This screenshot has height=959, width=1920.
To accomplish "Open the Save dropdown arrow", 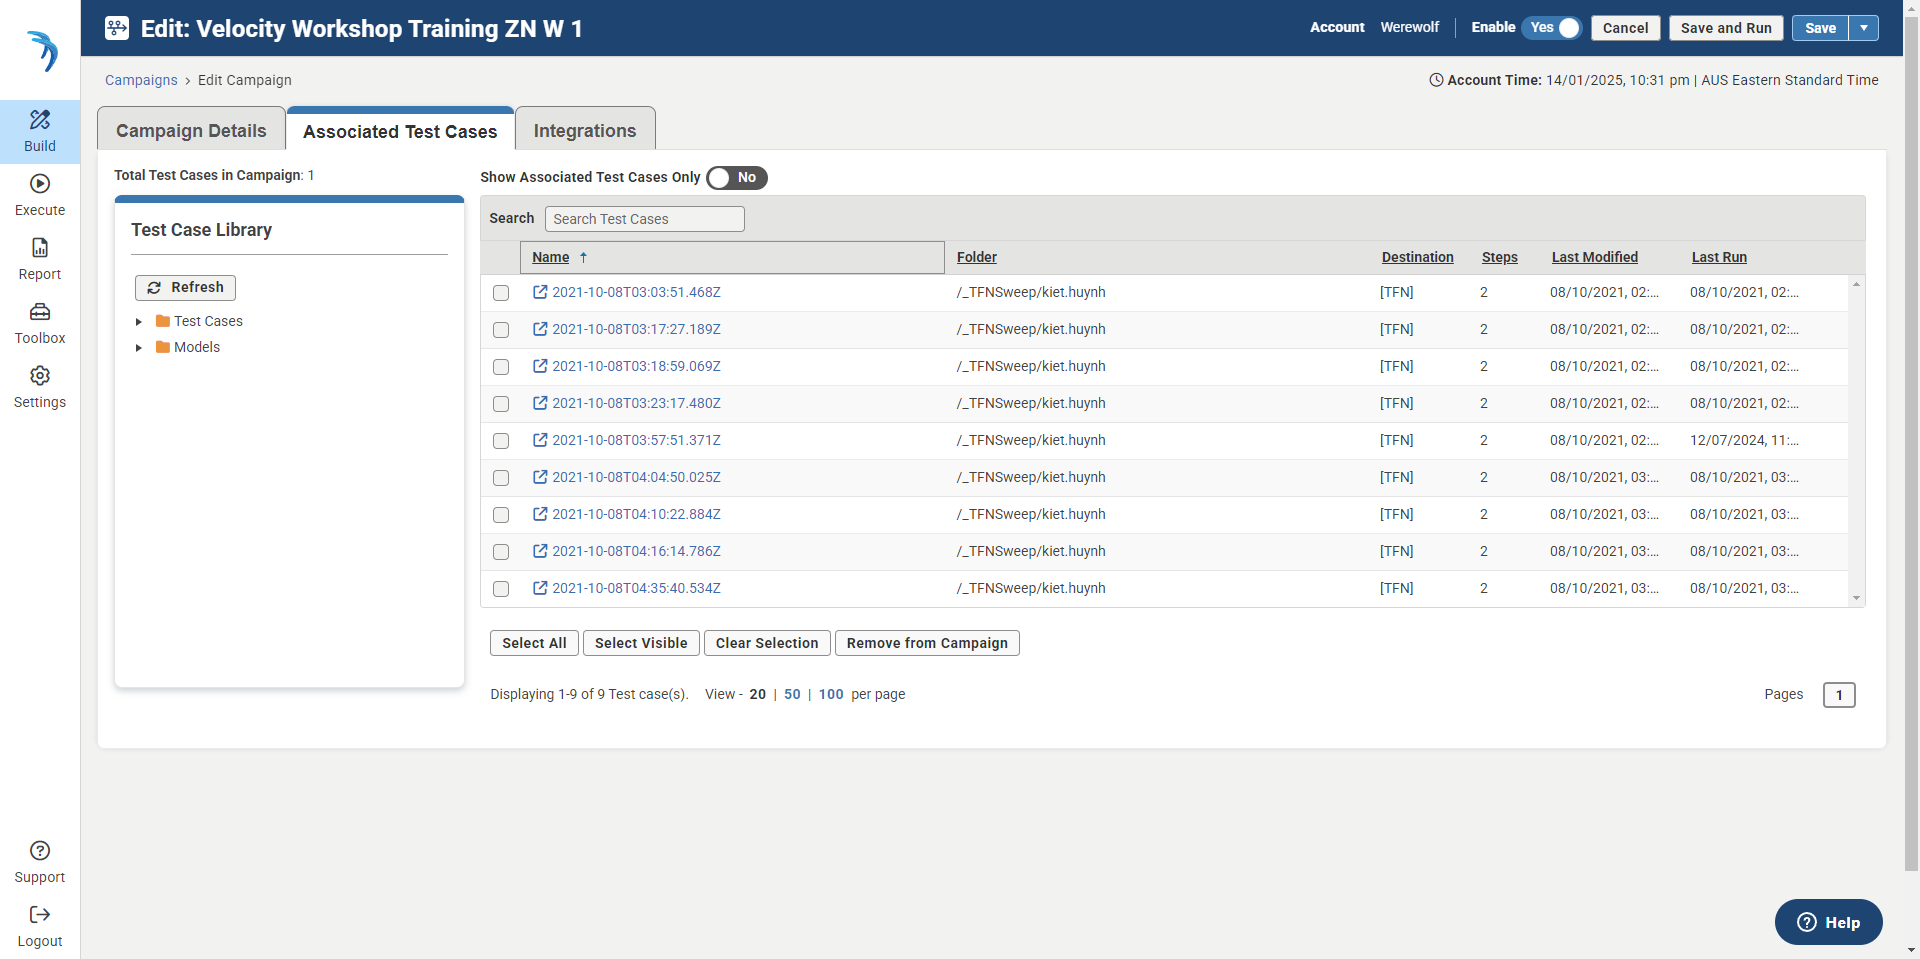I will [1864, 28].
